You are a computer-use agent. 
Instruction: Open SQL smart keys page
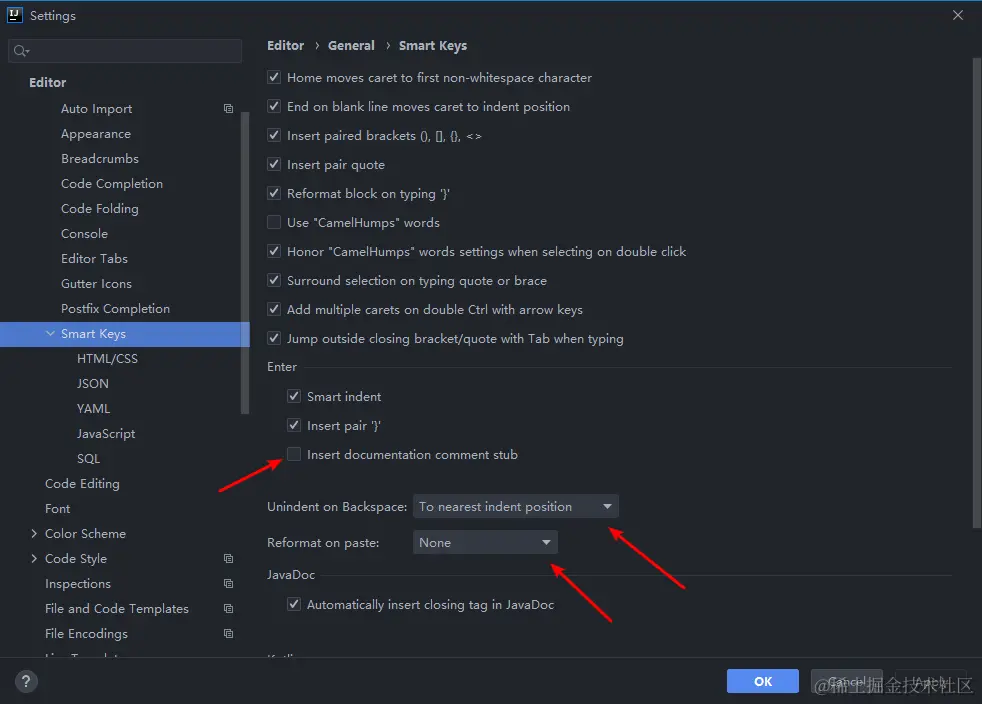tap(88, 458)
